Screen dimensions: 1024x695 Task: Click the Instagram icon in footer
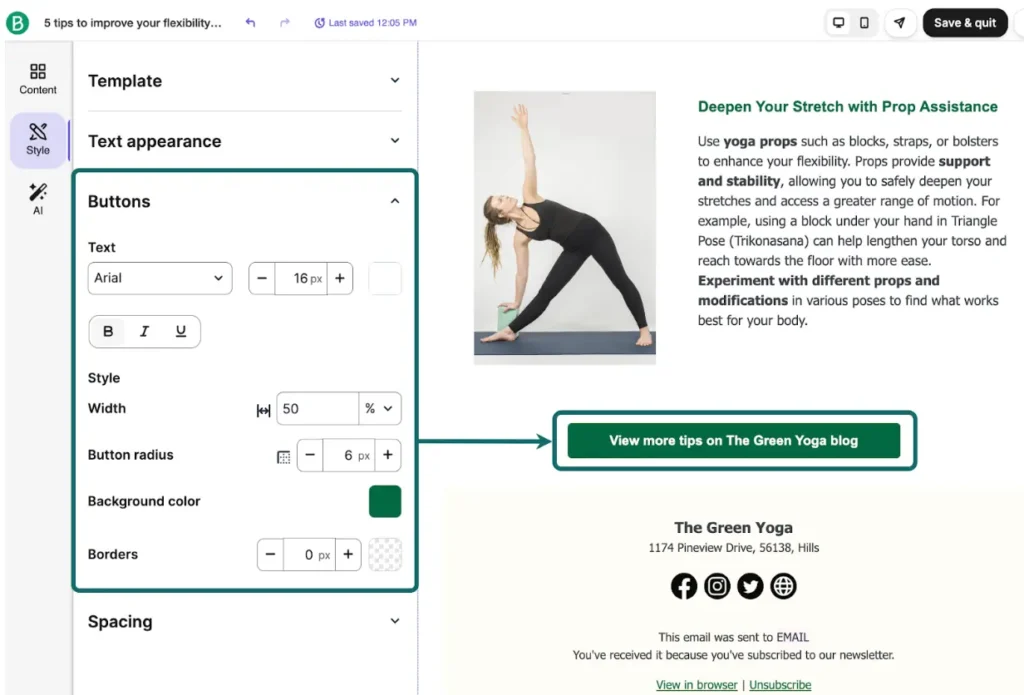click(717, 586)
